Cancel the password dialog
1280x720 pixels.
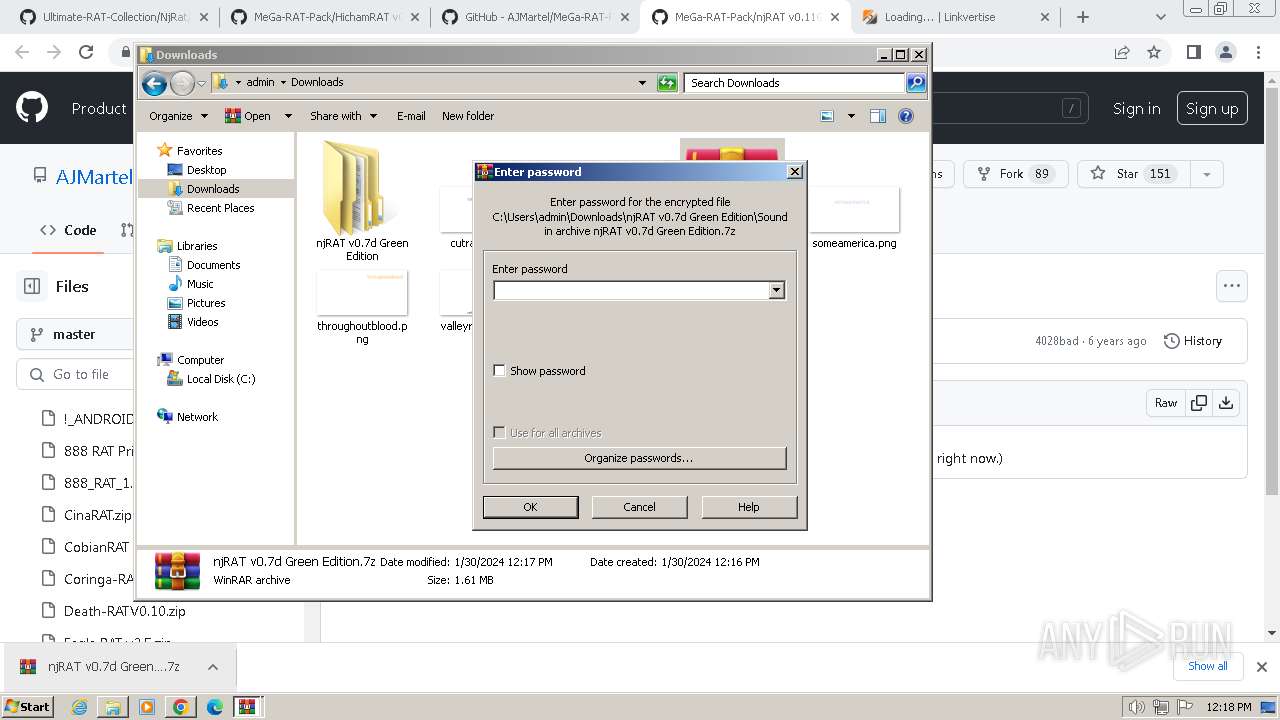[639, 507]
